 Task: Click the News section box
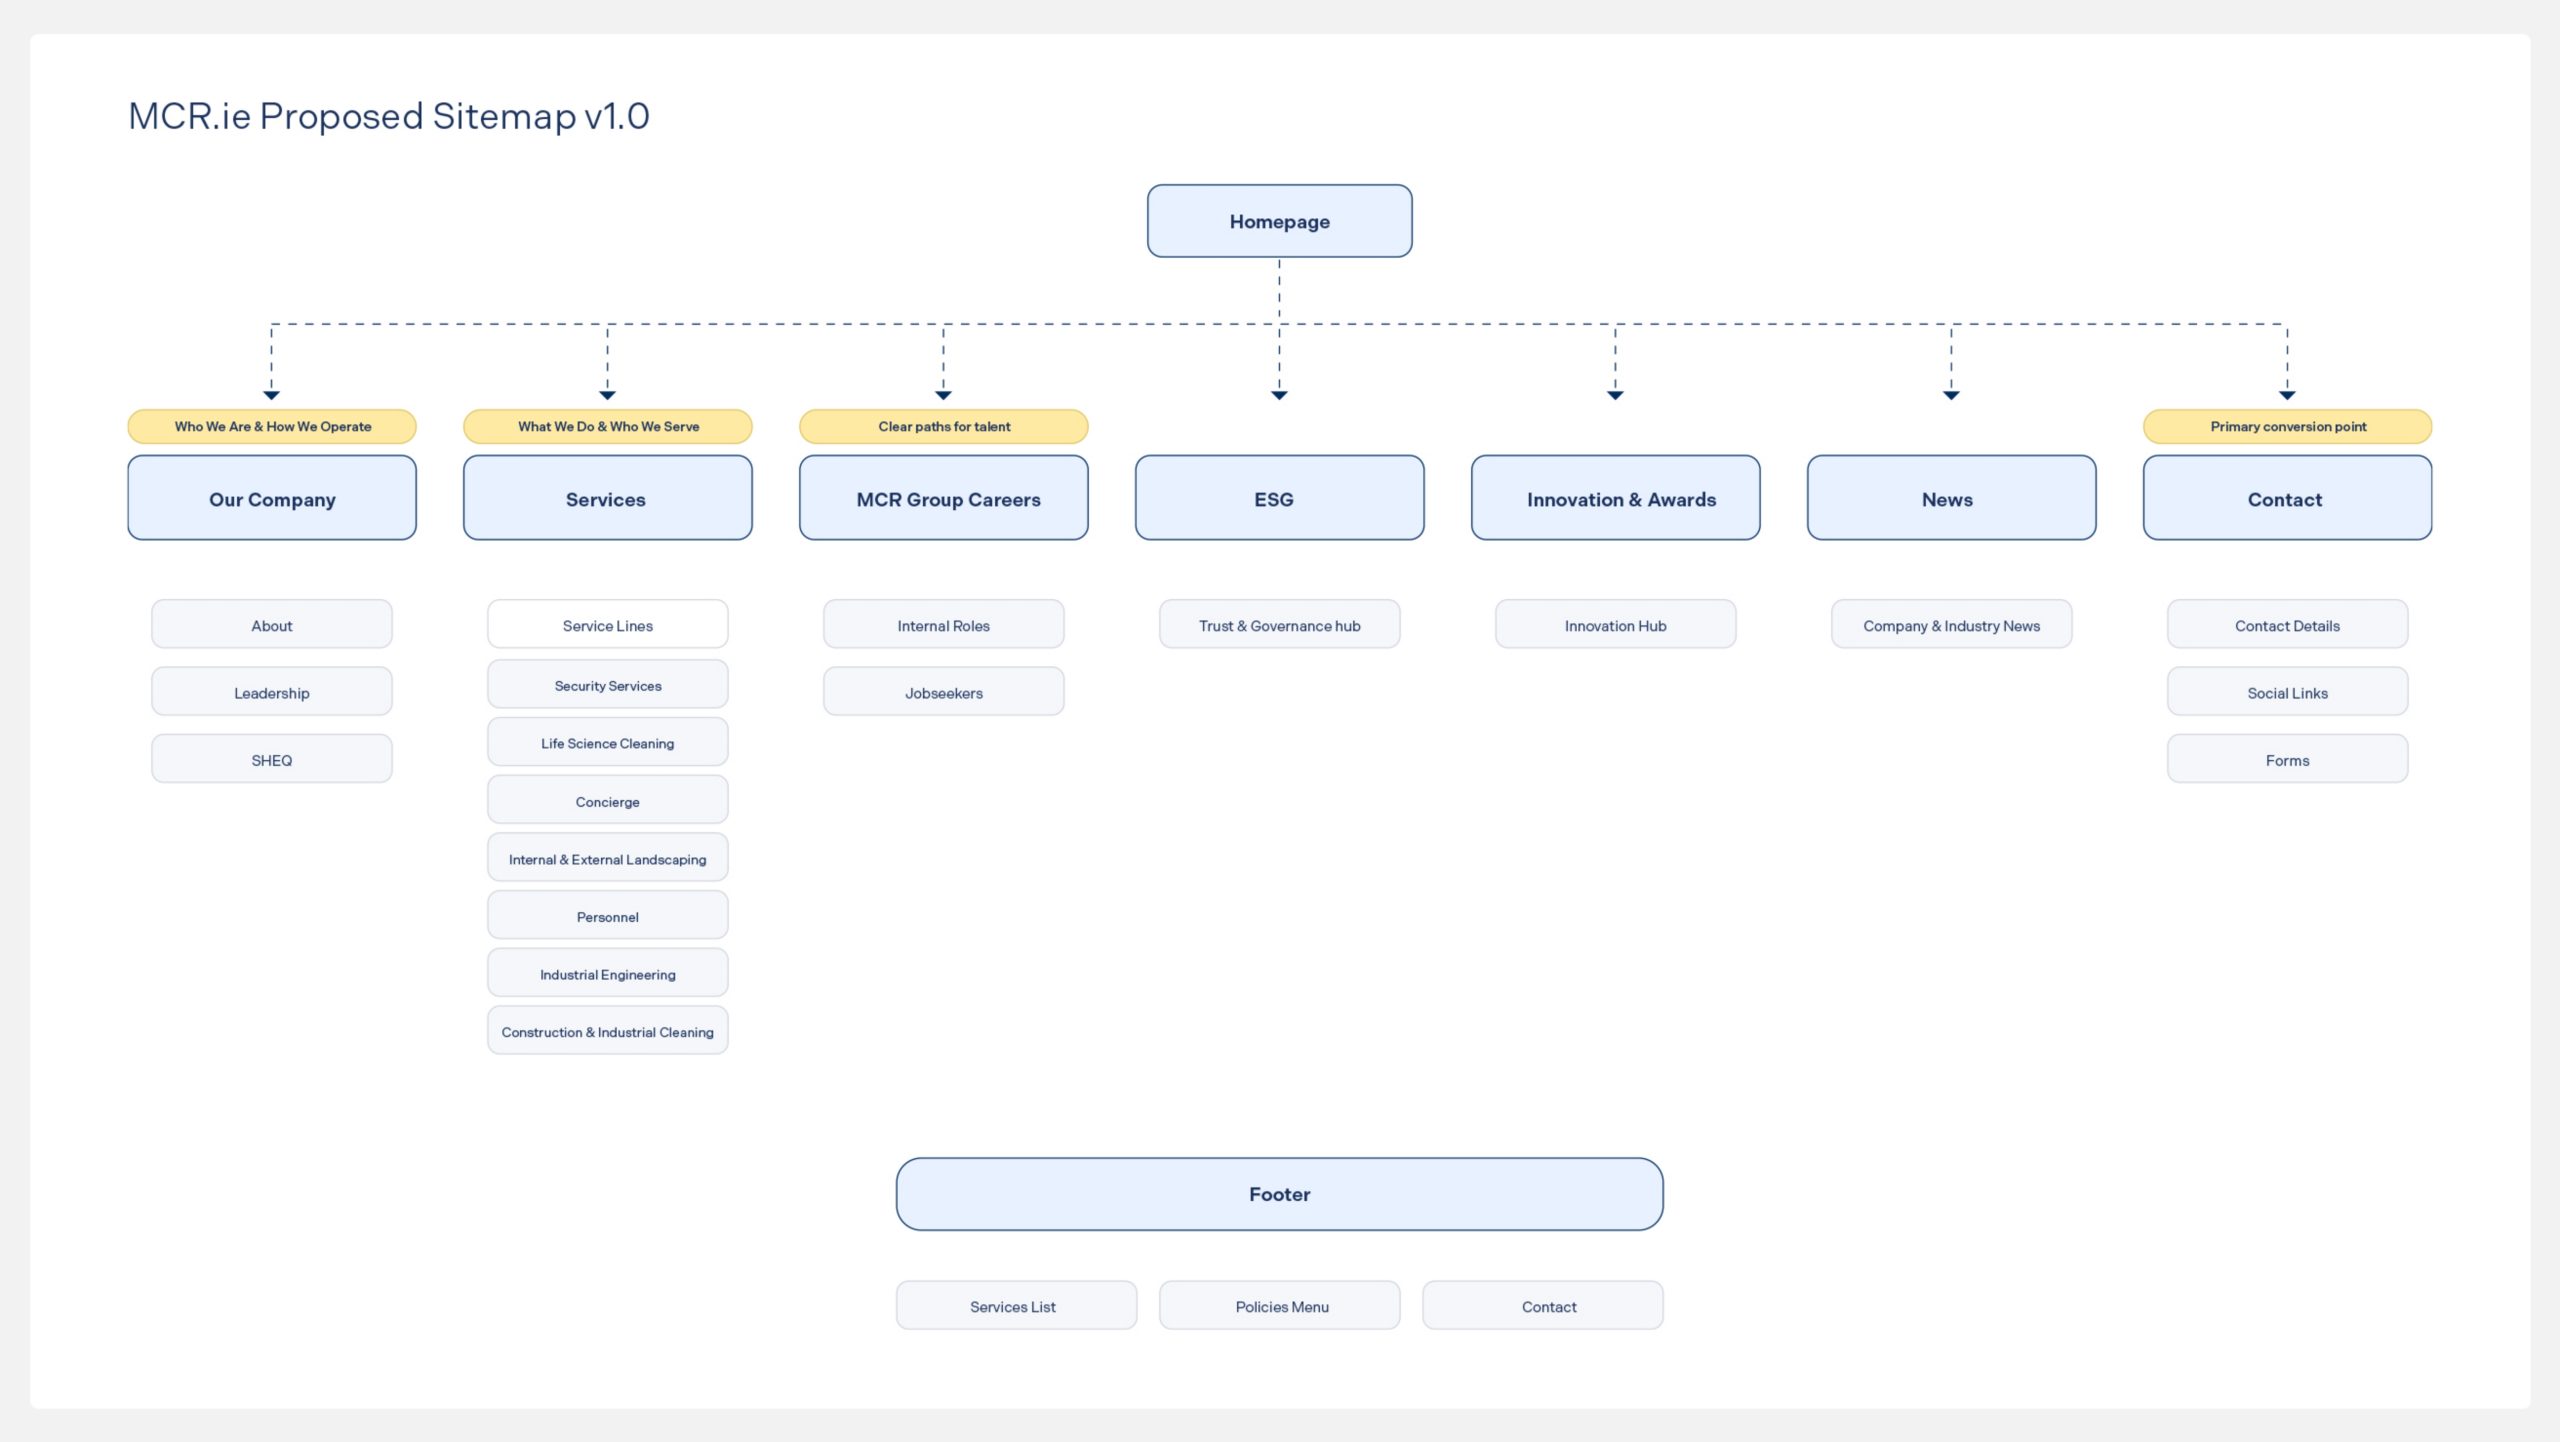(x=1951, y=498)
